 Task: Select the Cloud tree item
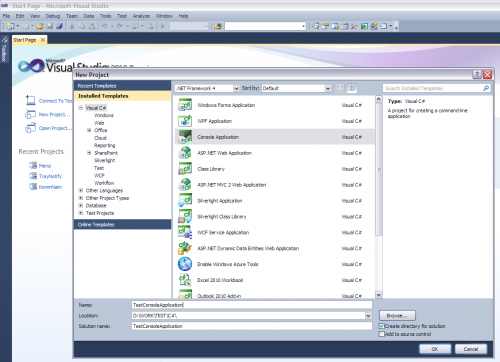pyautogui.click(x=100, y=138)
